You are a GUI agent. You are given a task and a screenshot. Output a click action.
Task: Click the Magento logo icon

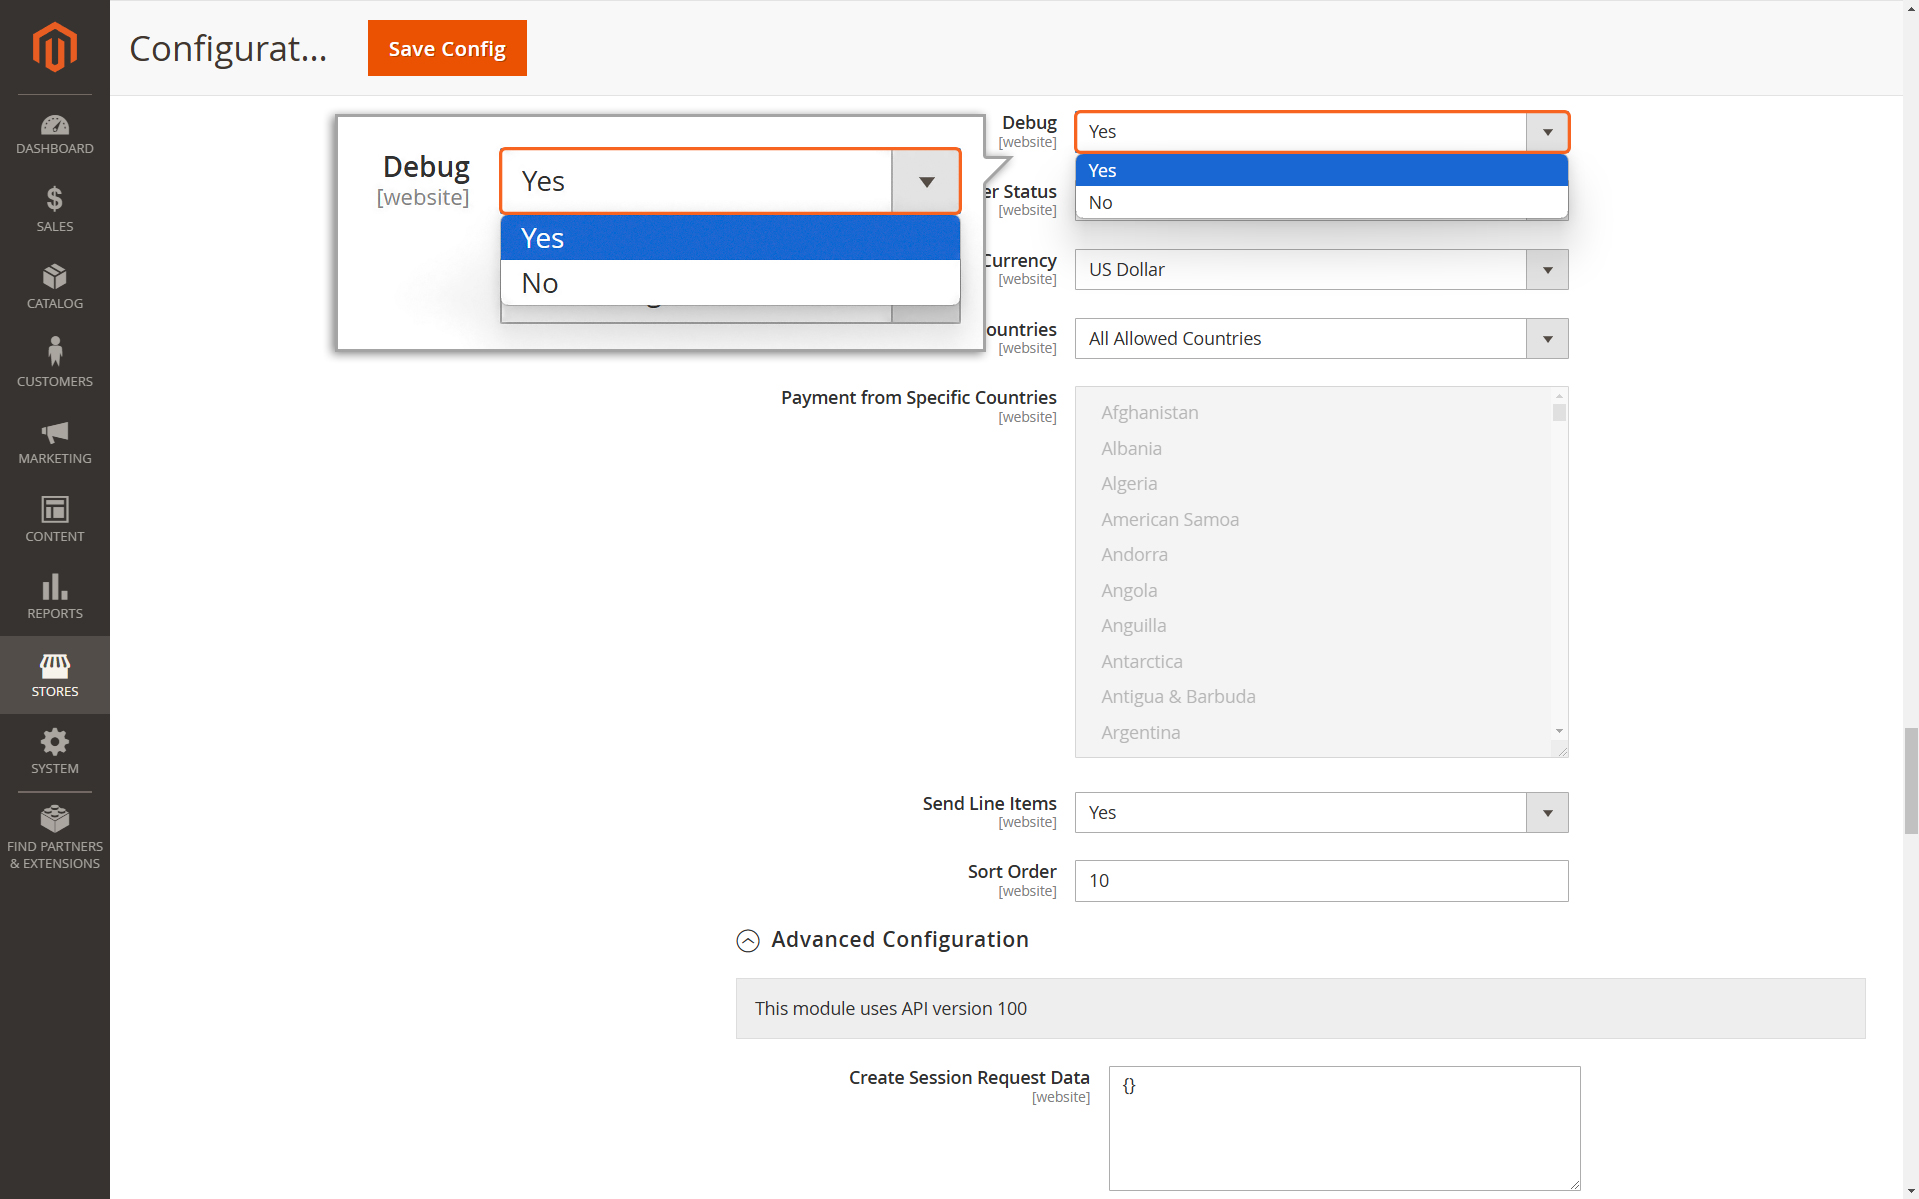click(x=54, y=47)
